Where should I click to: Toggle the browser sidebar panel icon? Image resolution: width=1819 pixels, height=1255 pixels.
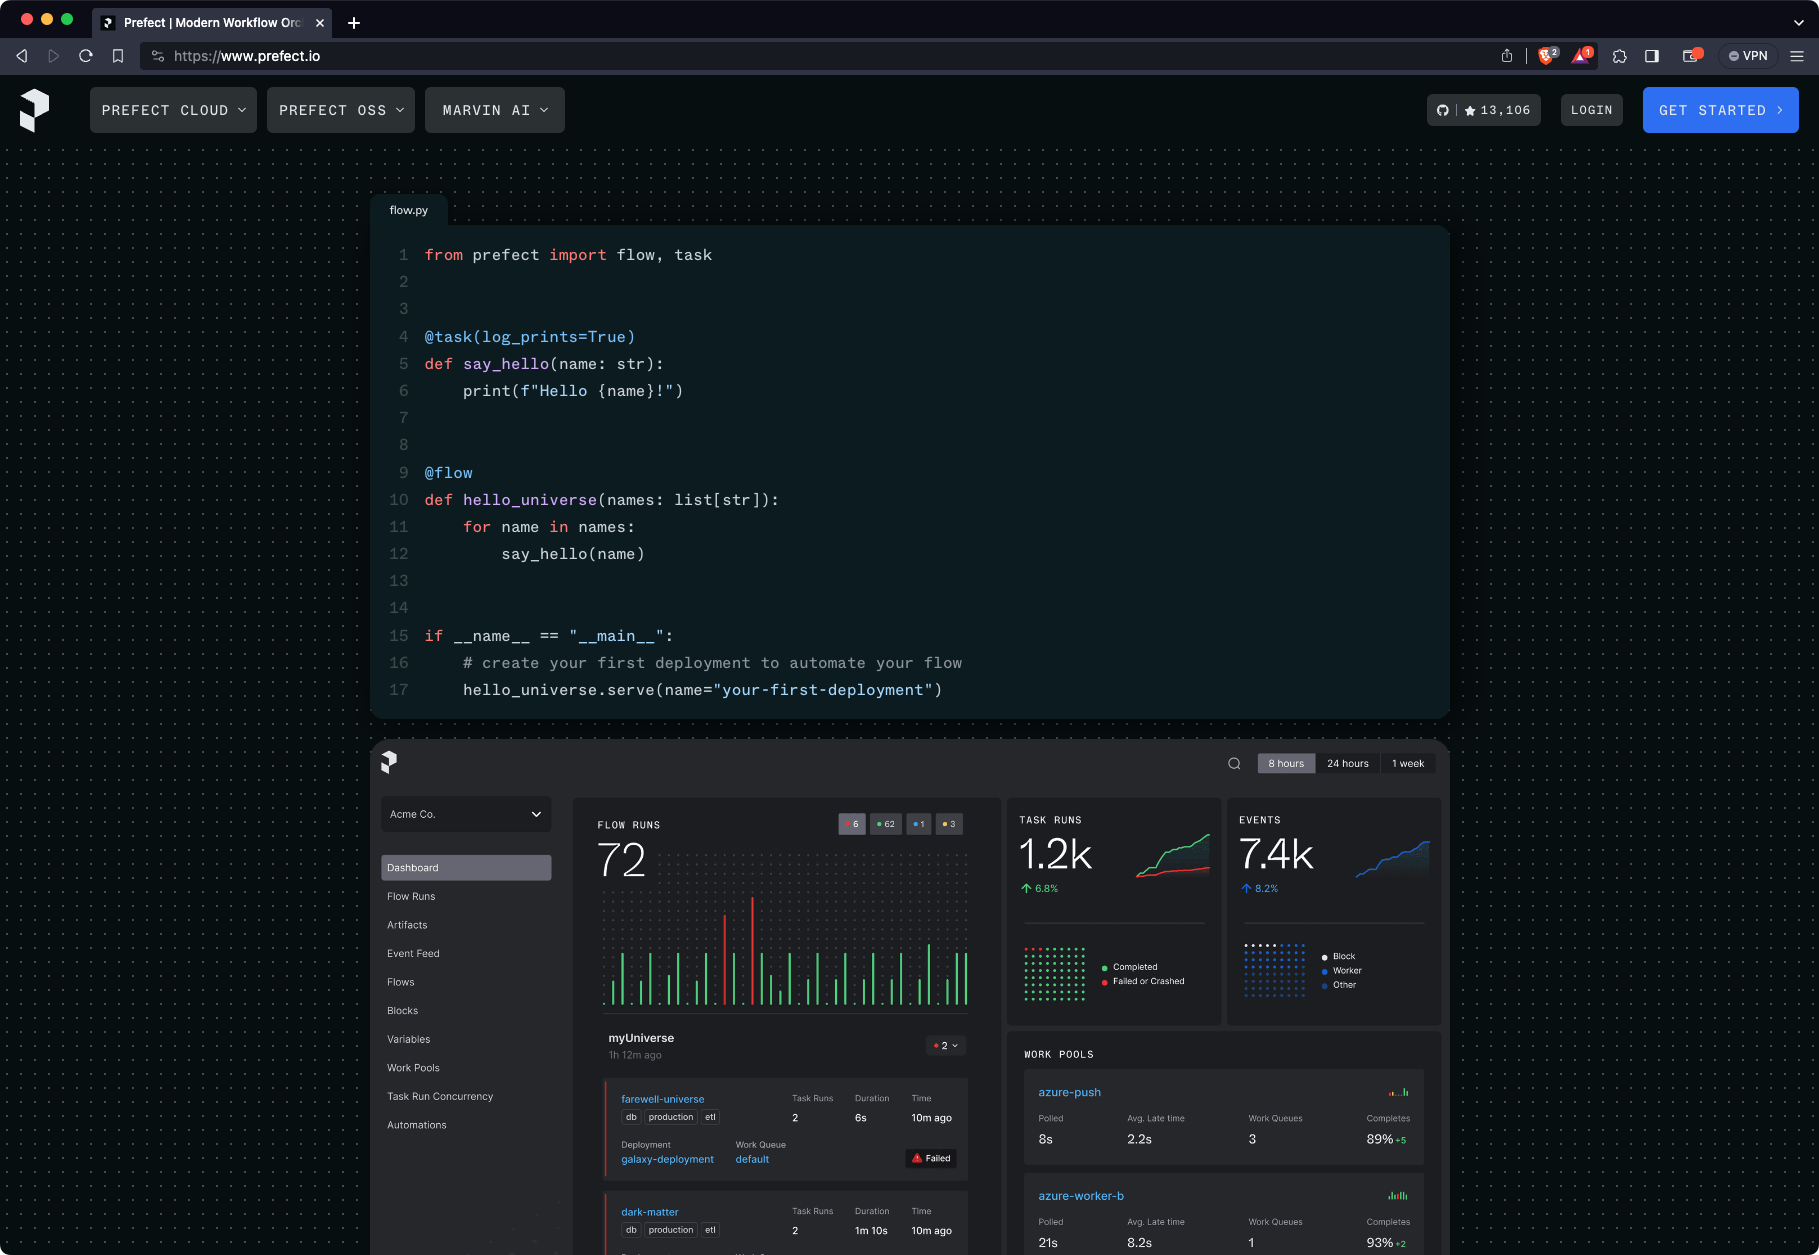(x=1652, y=56)
